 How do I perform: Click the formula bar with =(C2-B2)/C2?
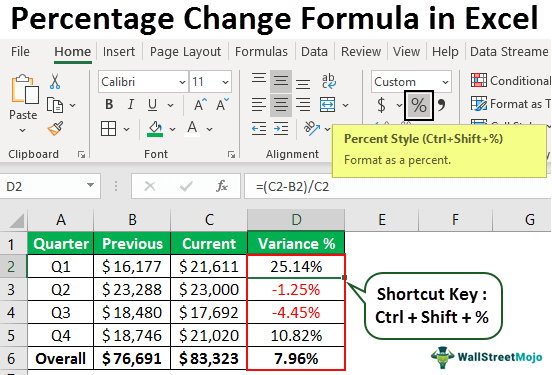tap(397, 186)
